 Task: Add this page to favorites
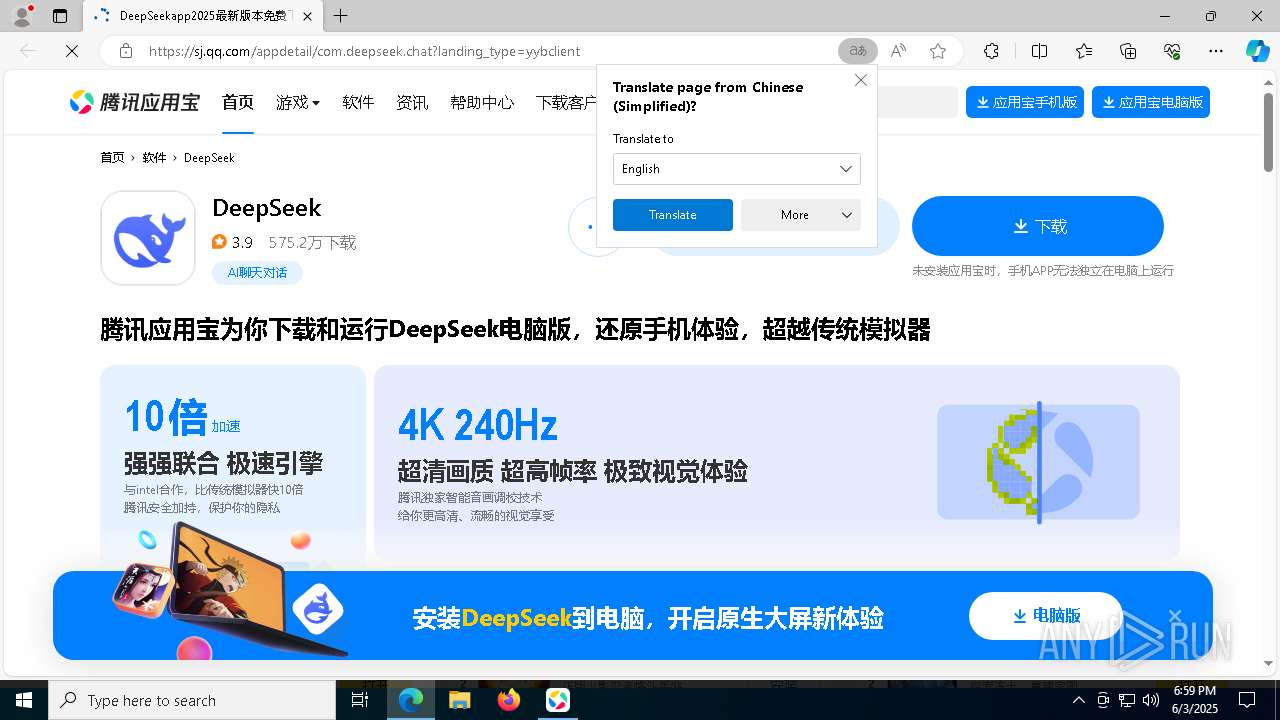[x=938, y=51]
